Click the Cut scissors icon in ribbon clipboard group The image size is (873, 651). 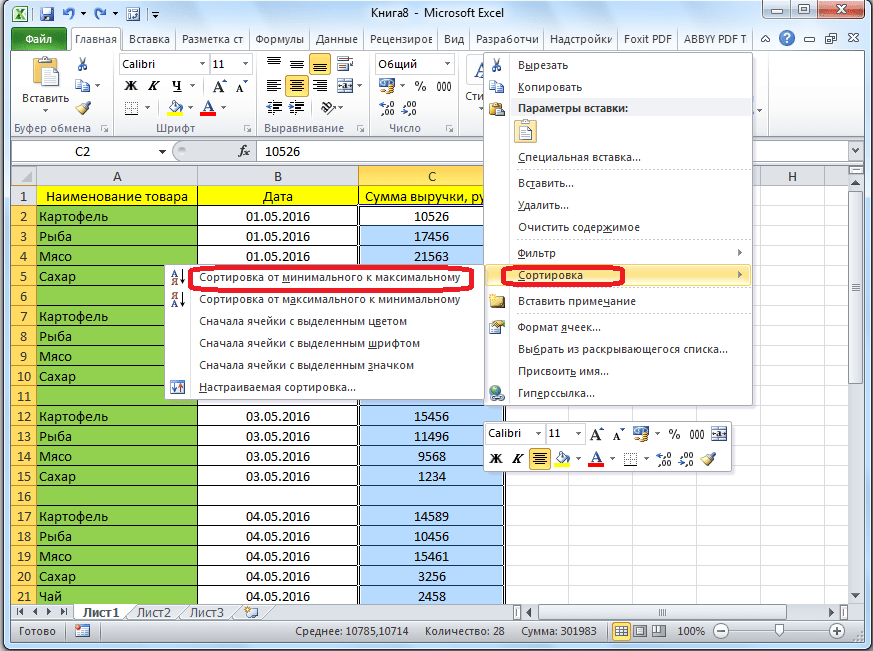tap(83, 65)
